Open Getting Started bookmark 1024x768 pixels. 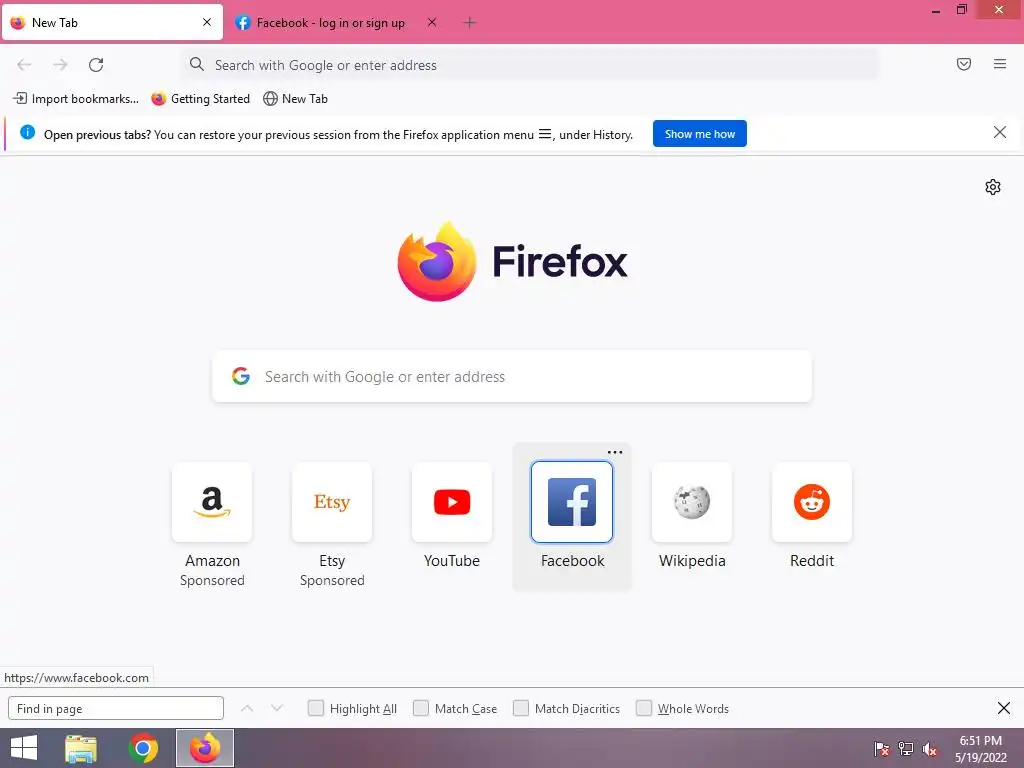pos(201,99)
